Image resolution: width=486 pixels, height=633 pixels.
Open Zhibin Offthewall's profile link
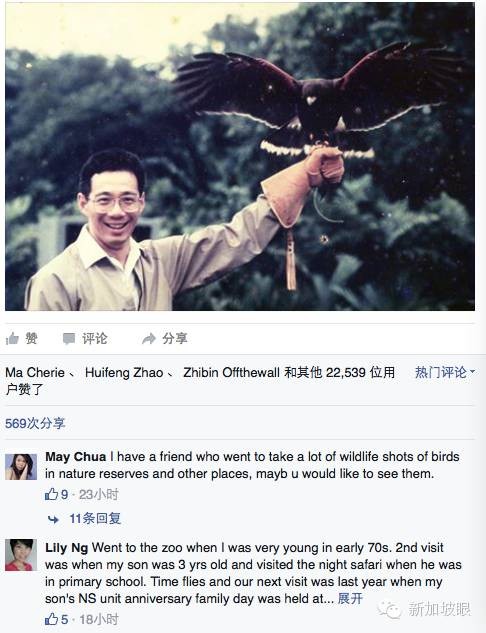click(x=231, y=372)
